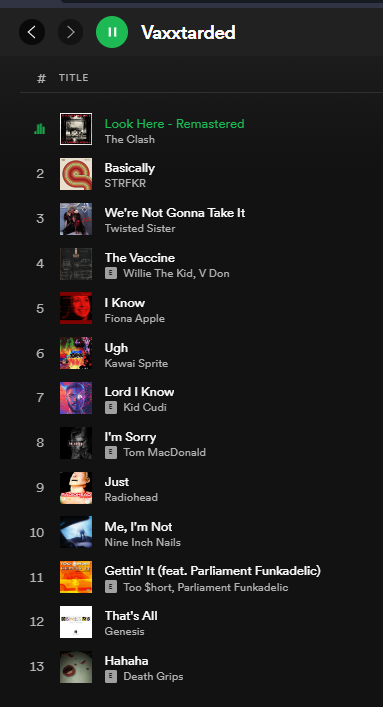This screenshot has height=707, width=383.
Task: Click the STRFKR Basically album cover
Action: (x=76, y=174)
